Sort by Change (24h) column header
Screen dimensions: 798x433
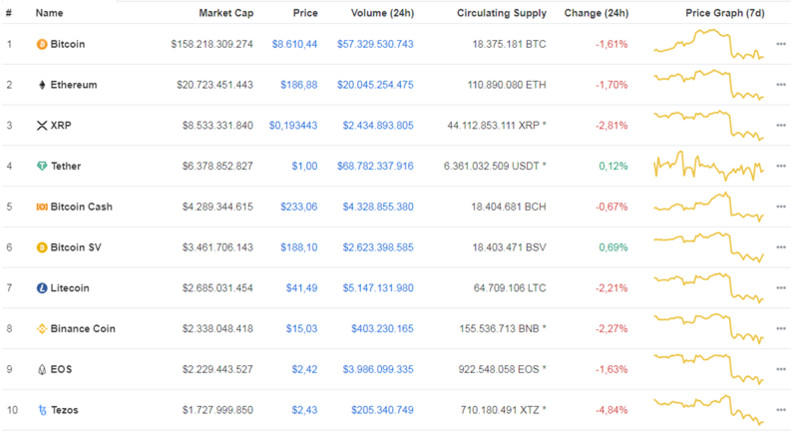[x=596, y=13]
